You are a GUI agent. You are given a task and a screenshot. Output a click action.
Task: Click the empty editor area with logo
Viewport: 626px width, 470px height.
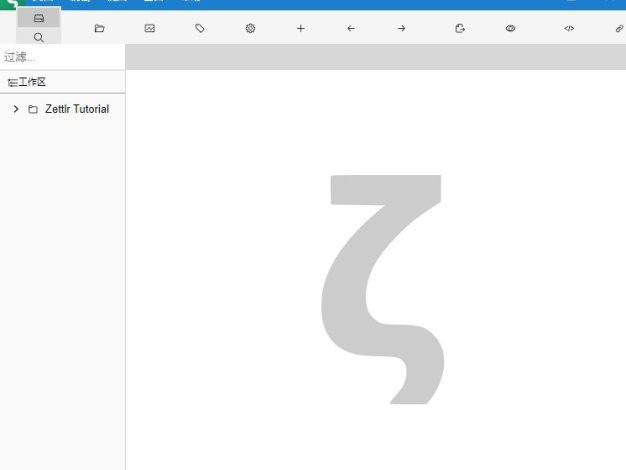point(380,290)
